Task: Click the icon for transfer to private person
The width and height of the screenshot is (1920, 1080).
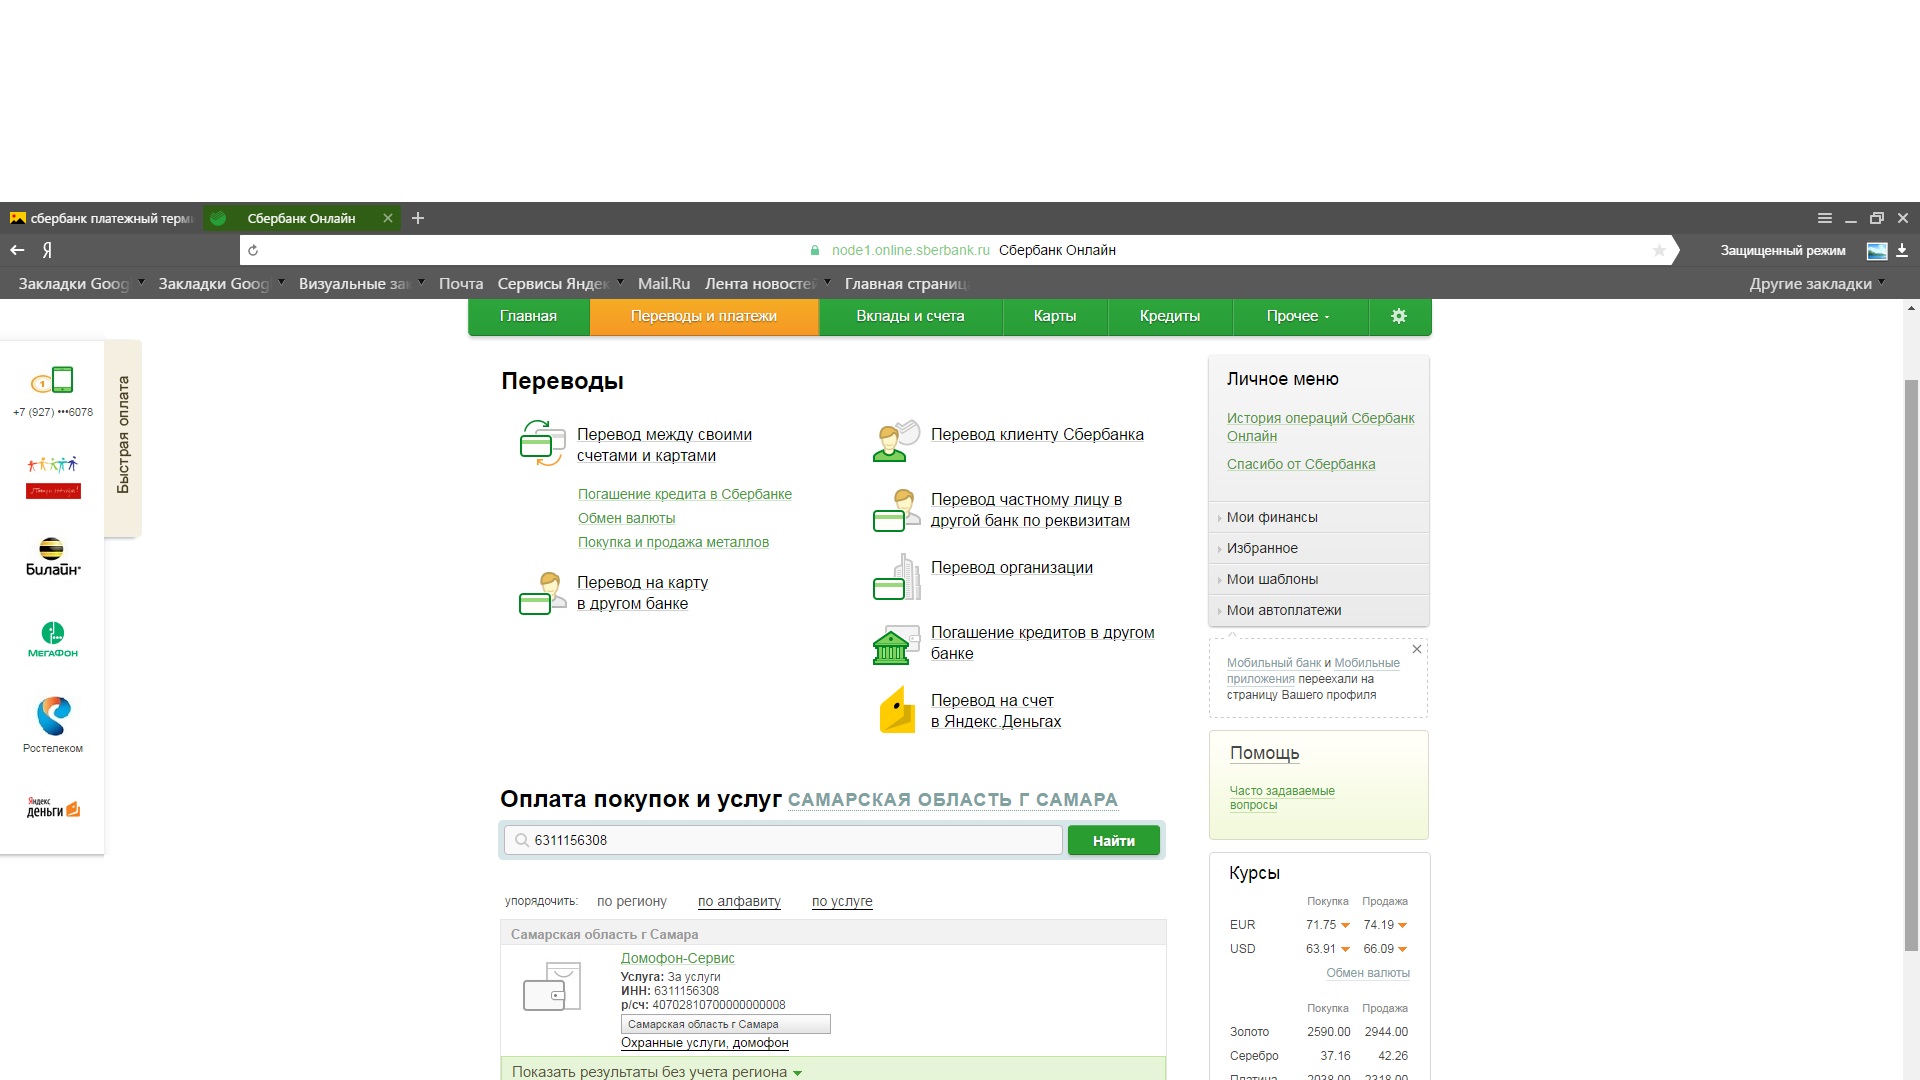Action: click(895, 510)
